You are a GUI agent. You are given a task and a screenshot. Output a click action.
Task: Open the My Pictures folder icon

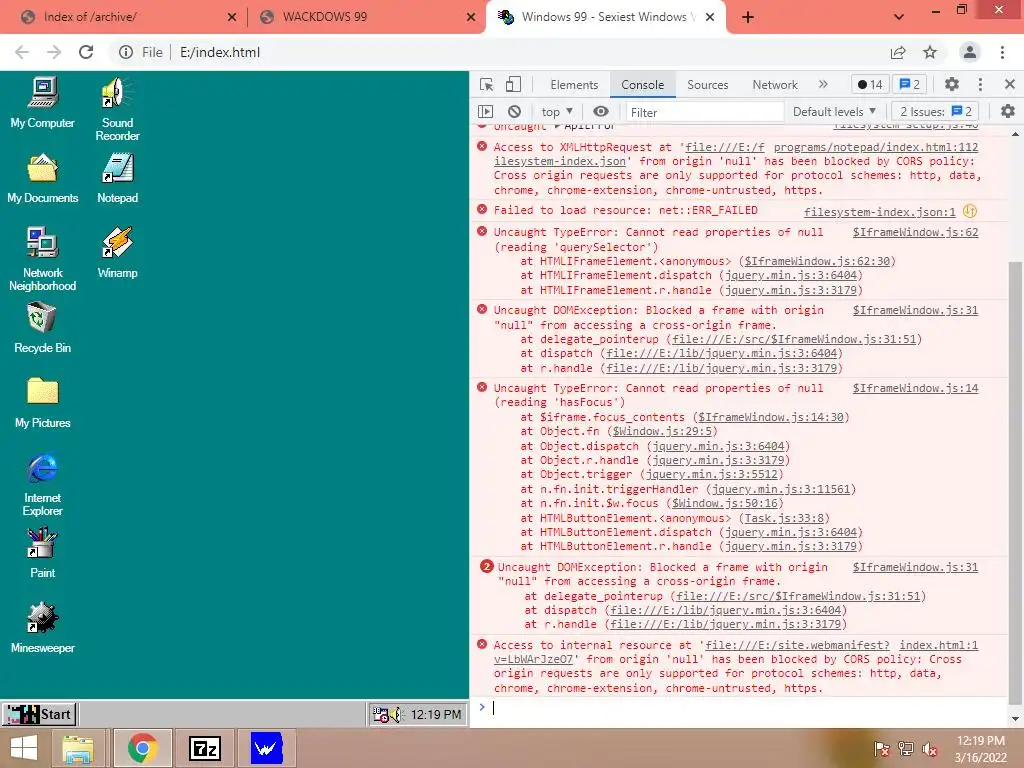point(42,403)
